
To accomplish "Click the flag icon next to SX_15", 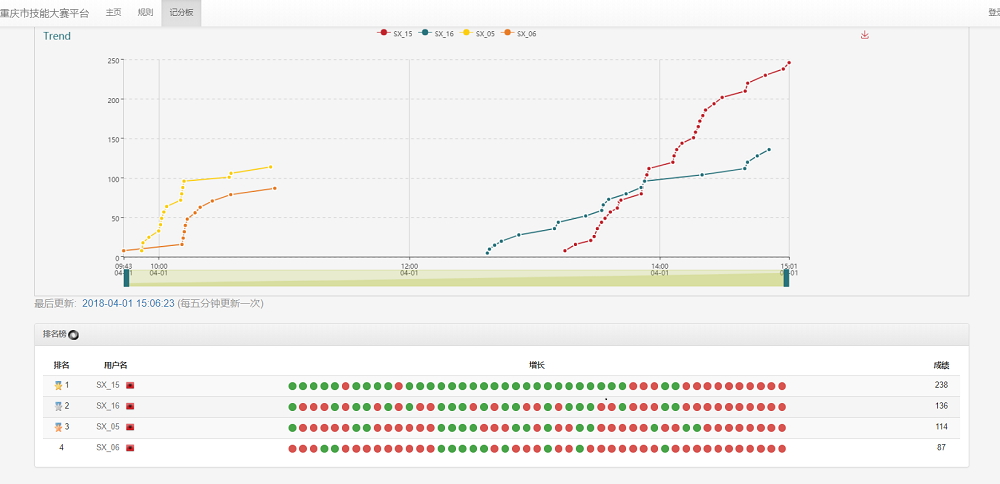I will tap(130, 385).
